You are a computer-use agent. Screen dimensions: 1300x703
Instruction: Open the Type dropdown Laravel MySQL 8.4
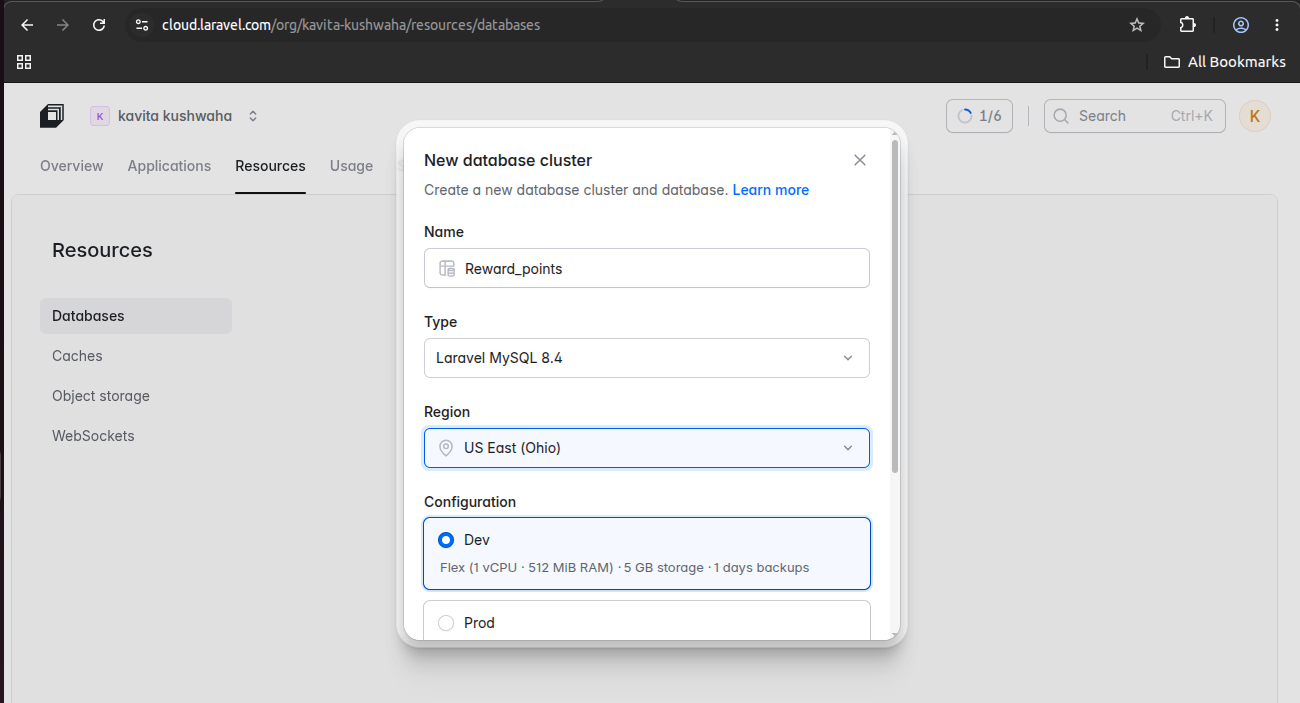647,358
